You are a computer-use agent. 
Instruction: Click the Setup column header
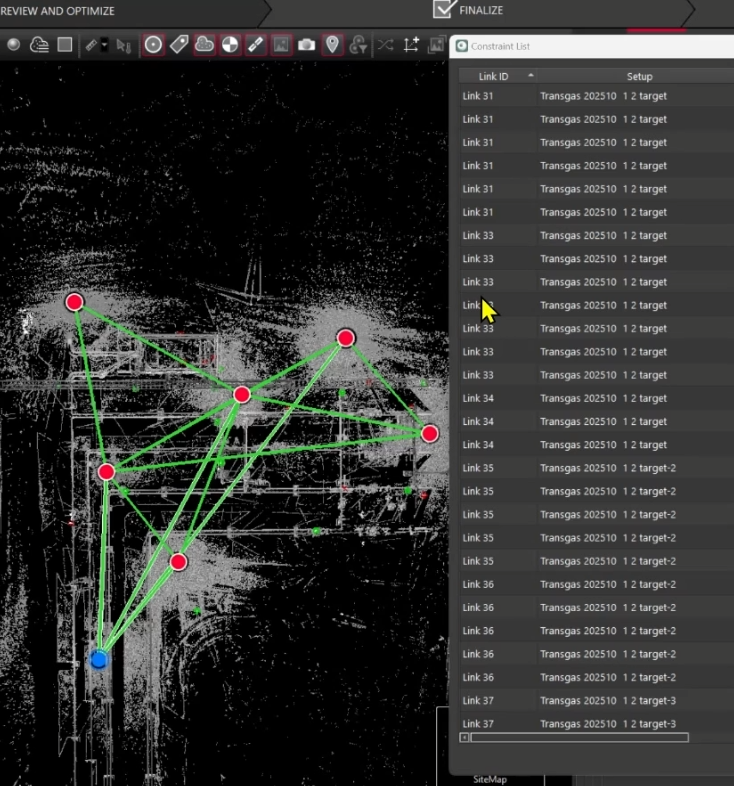coord(639,76)
